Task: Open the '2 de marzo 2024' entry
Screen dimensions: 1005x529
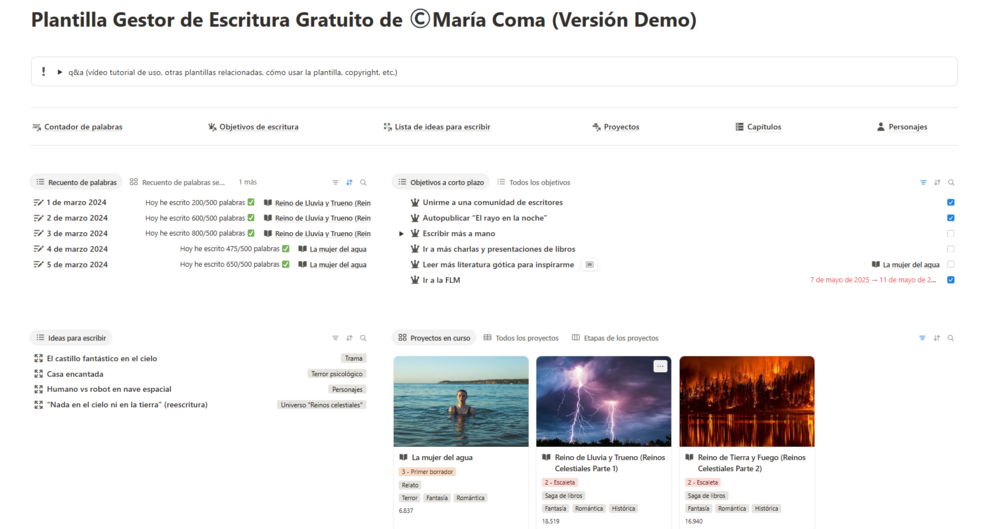Action: [77, 218]
